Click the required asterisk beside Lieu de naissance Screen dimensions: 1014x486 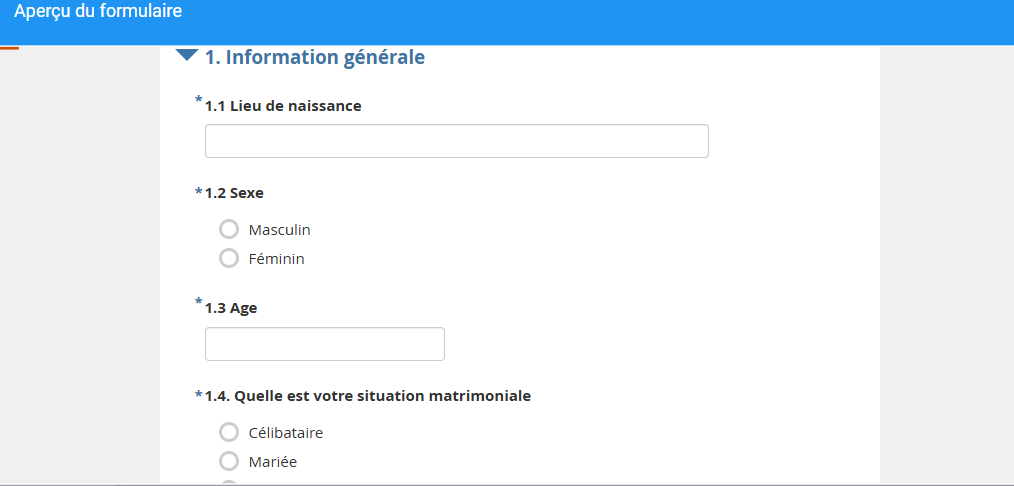pos(199,101)
